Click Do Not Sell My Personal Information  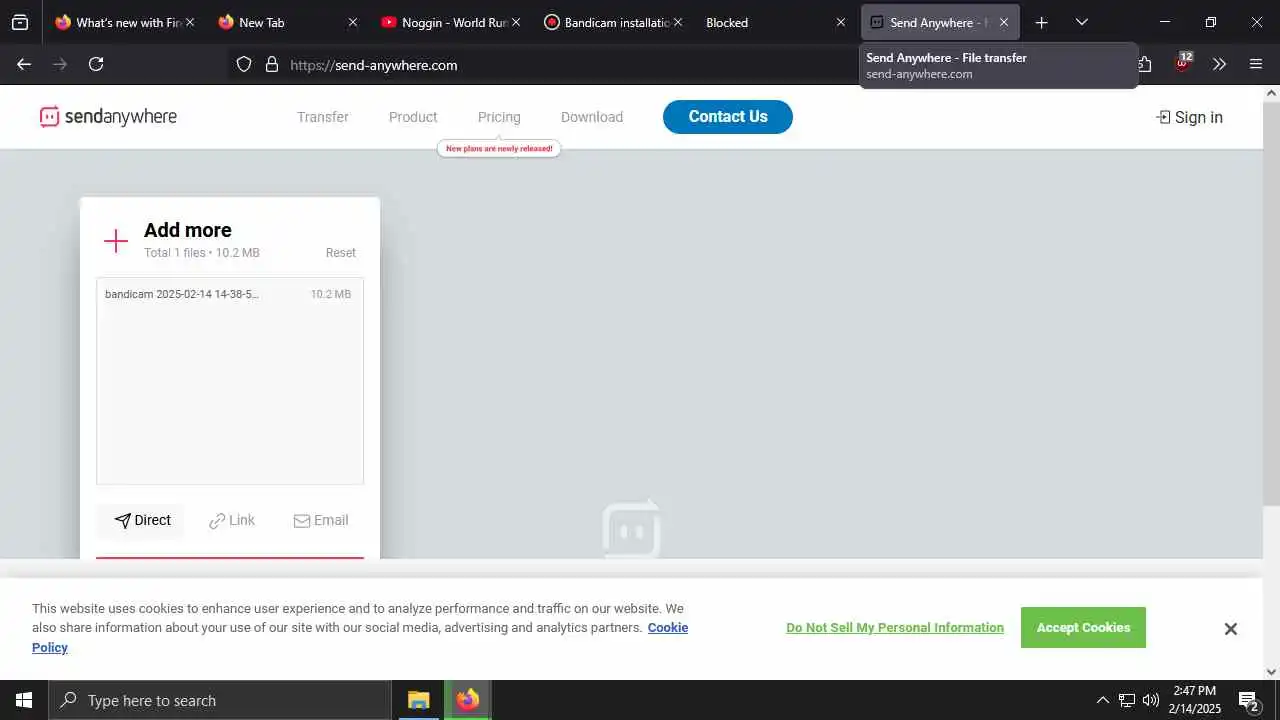(895, 628)
